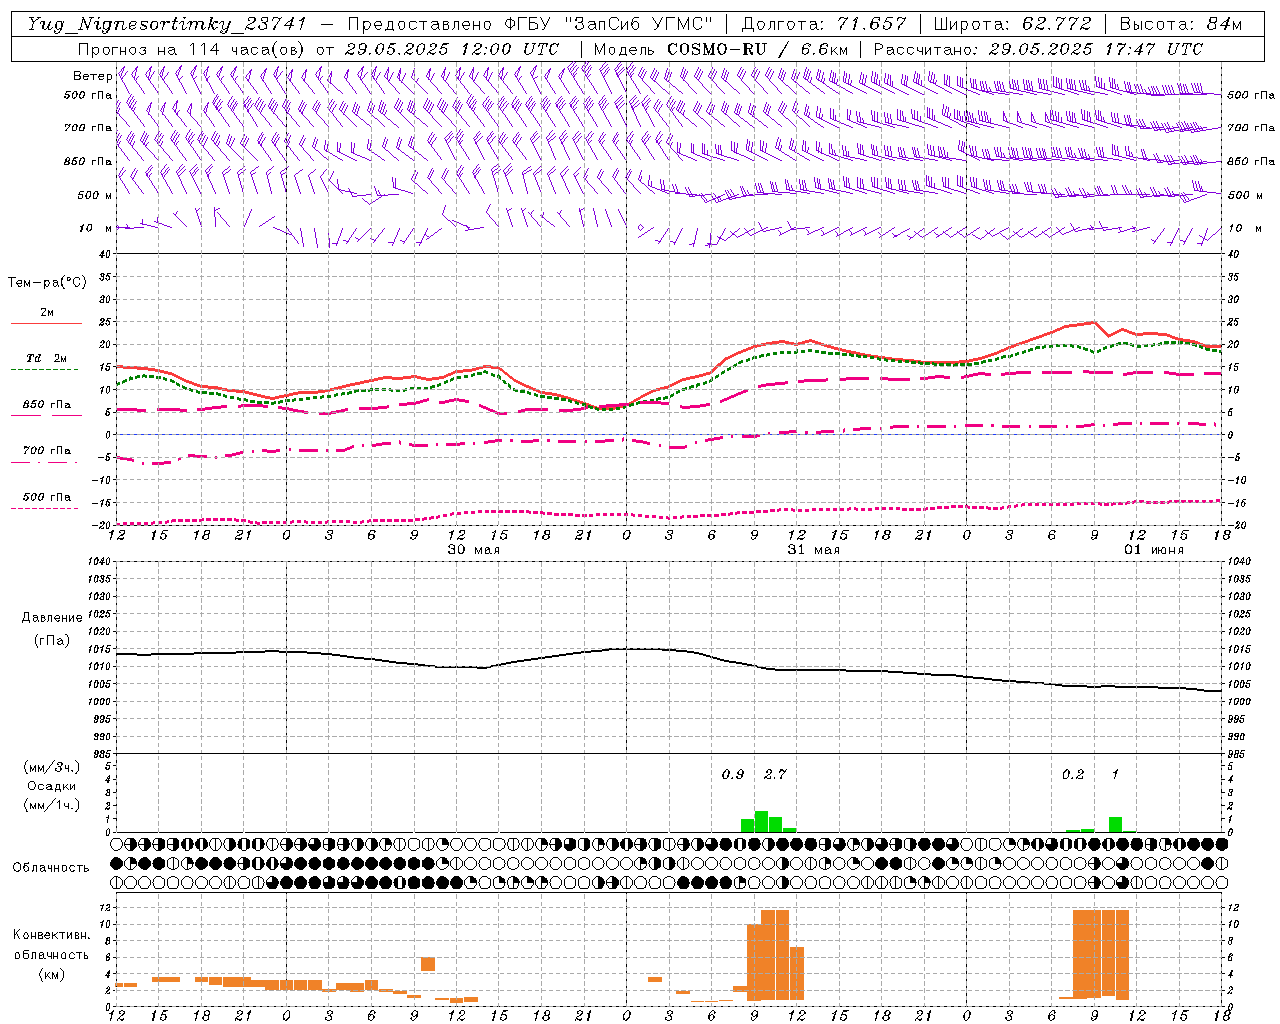Select the 'Широта: 62.772' latitude field

click(x=1013, y=24)
